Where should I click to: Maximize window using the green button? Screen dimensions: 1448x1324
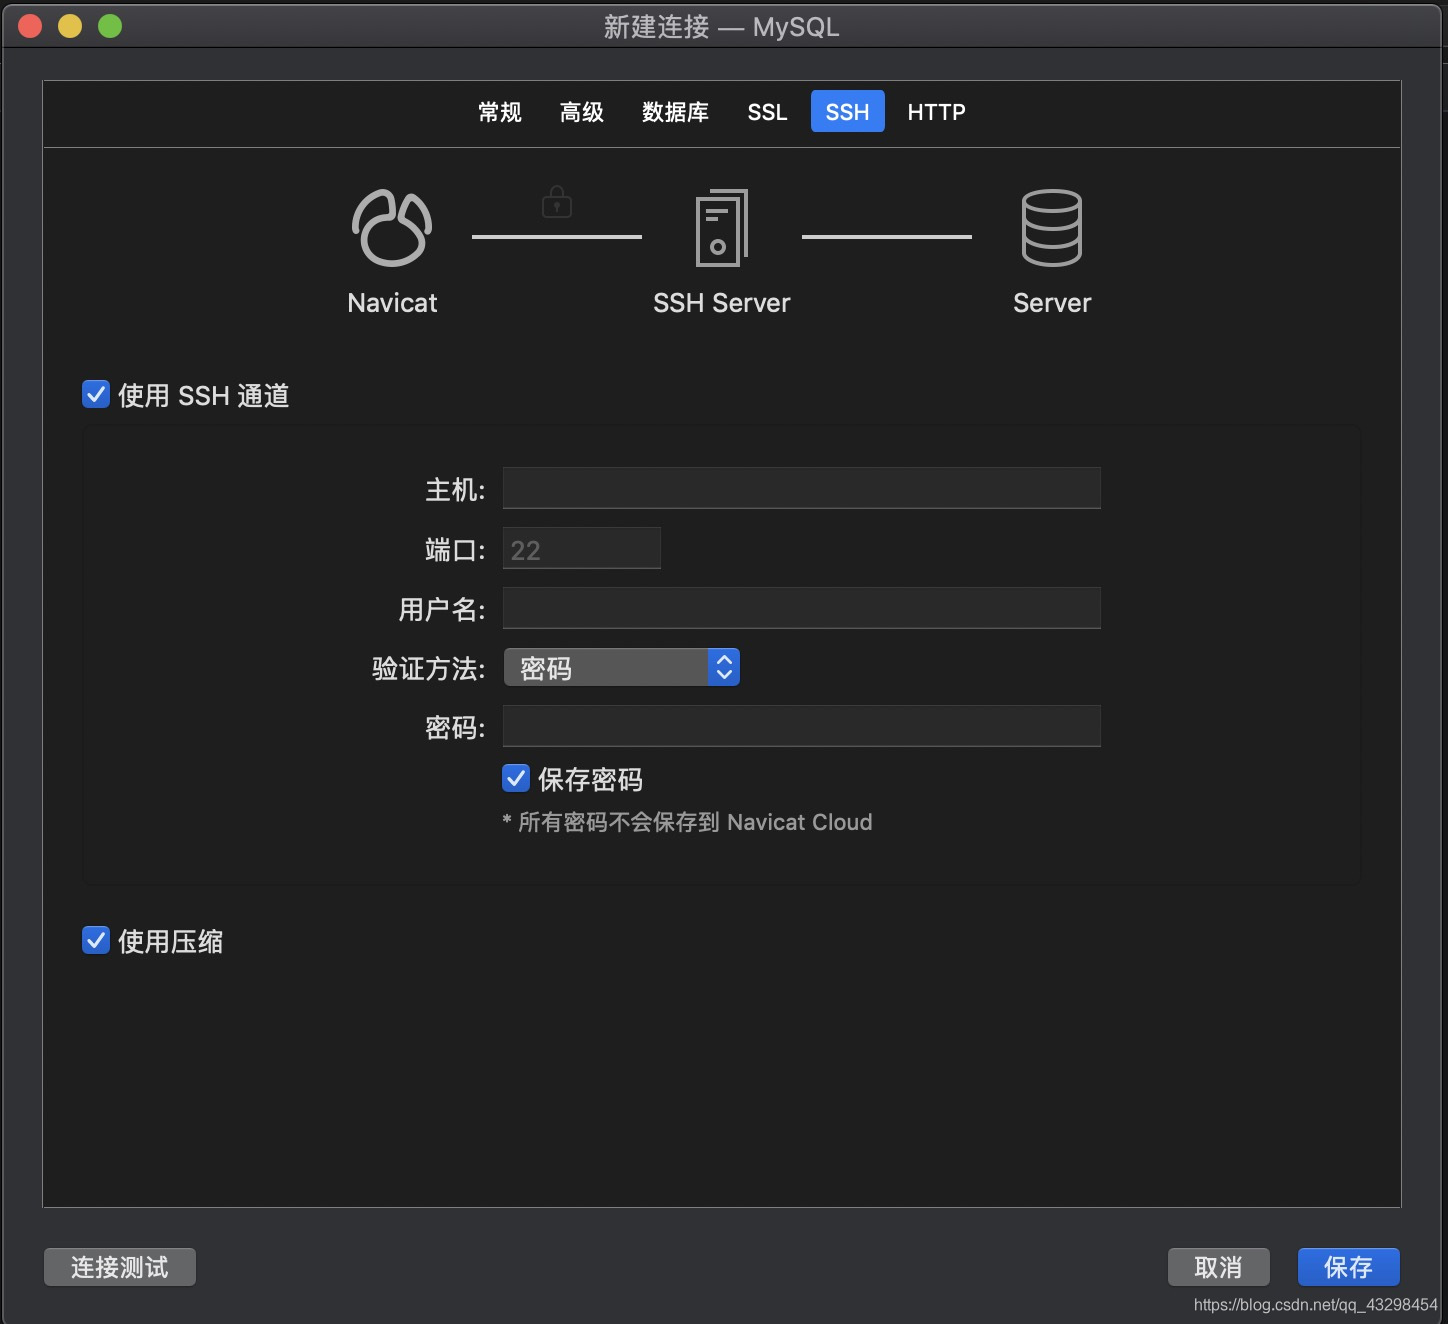point(110,26)
